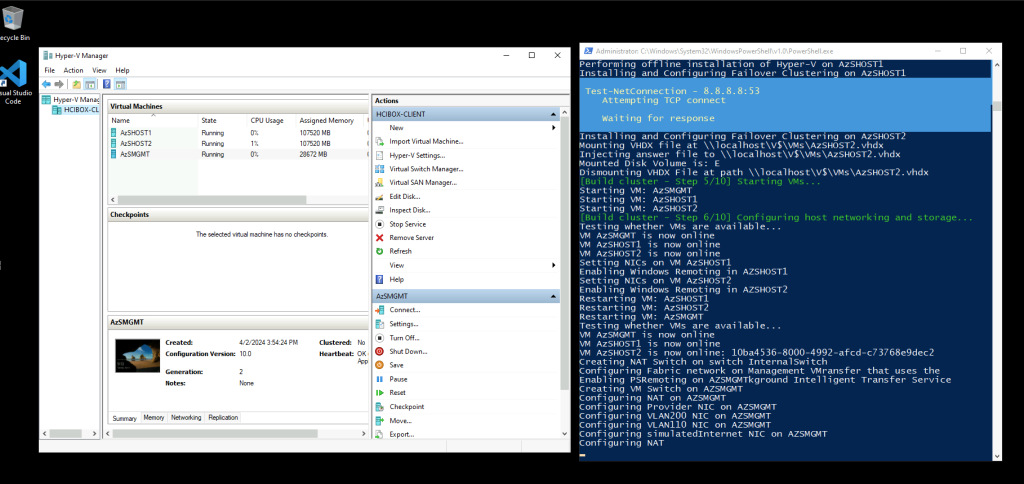Viewport: 1024px width, 484px height.
Task: Click 28672 MB memory cell for AzSMGMT
Action: [x=314, y=154]
